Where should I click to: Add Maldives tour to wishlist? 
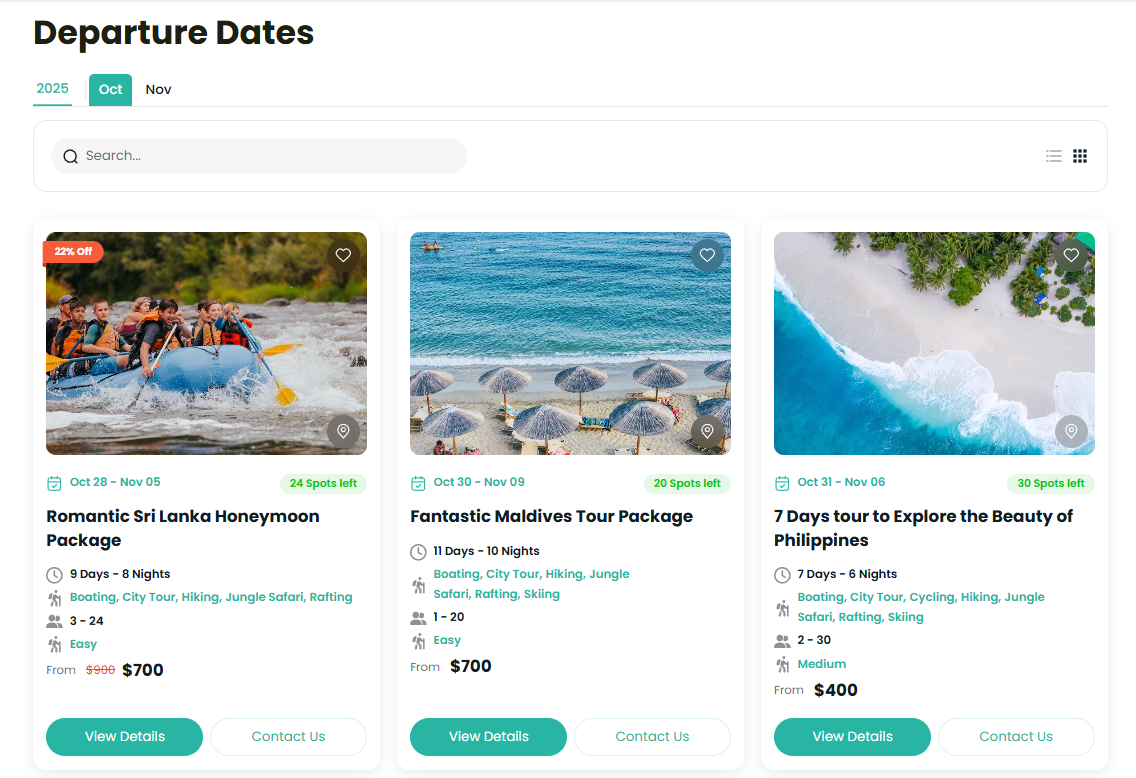pyautogui.click(x=707, y=255)
